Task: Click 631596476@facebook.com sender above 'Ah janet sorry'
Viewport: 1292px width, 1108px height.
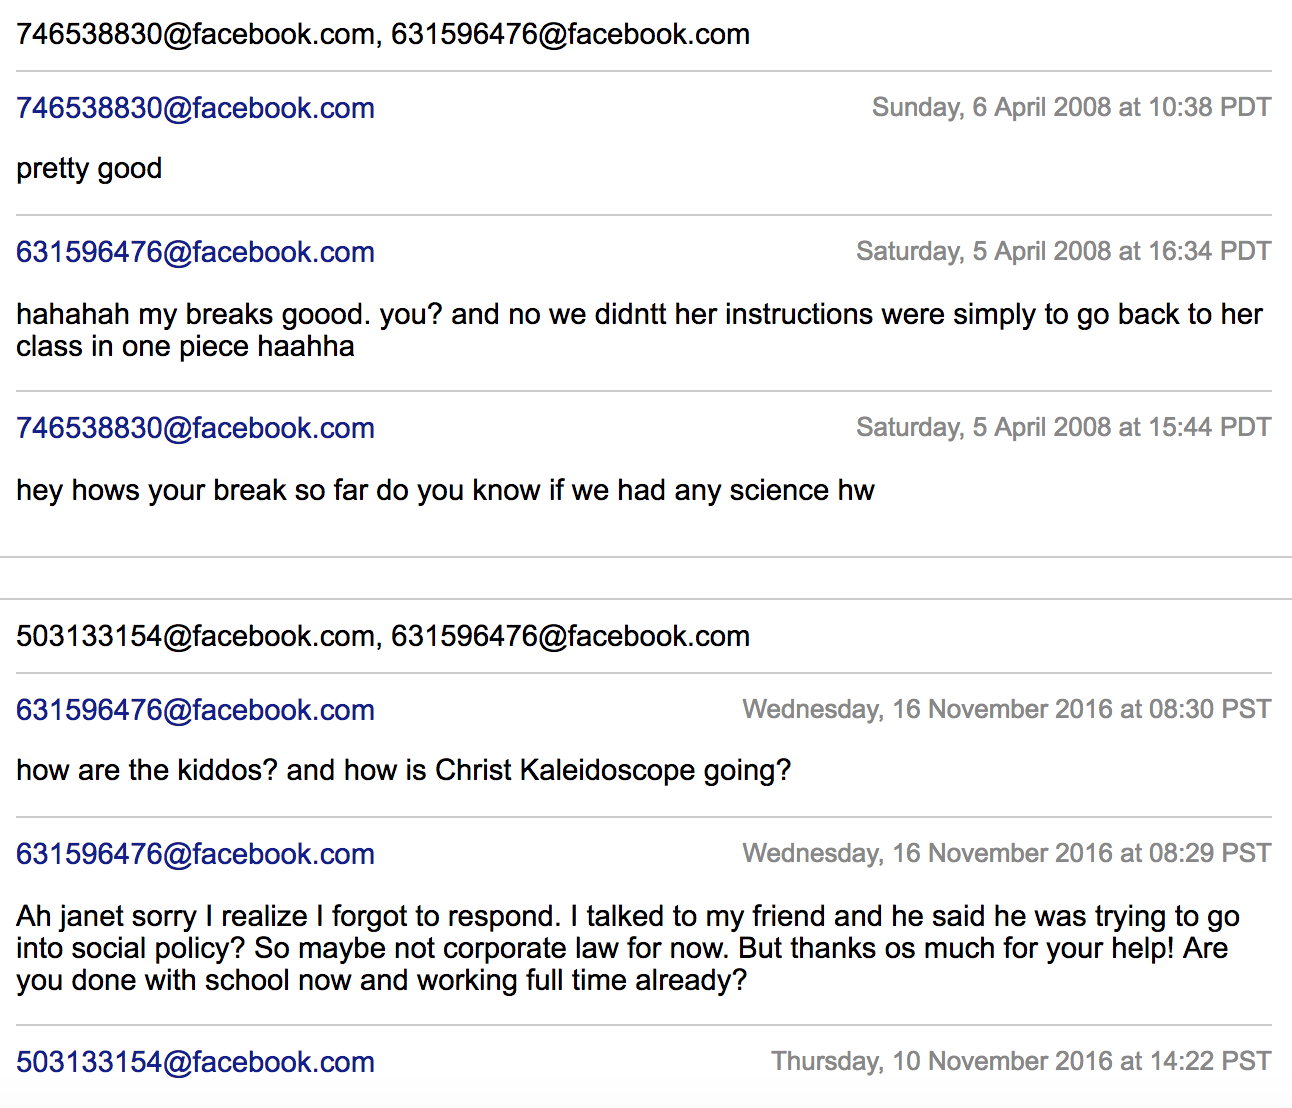Action: click(x=195, y=854)
